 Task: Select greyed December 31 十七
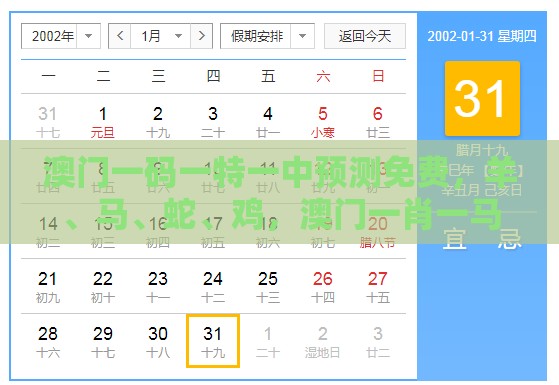[48, 122]
